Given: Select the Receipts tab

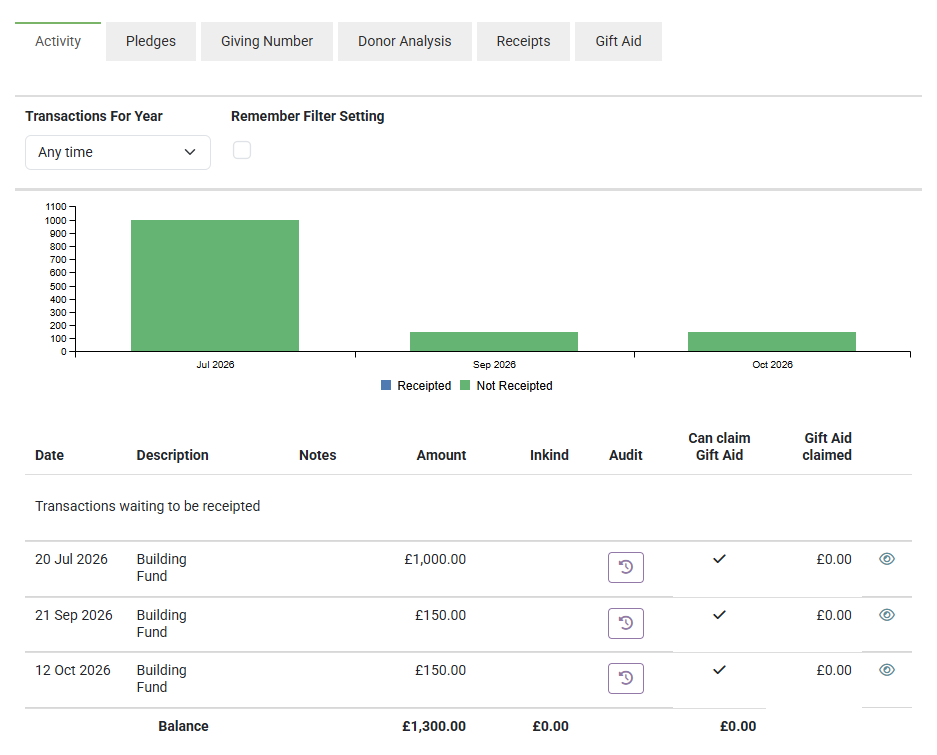Looking at the screenshot, I should click(523, 41).
